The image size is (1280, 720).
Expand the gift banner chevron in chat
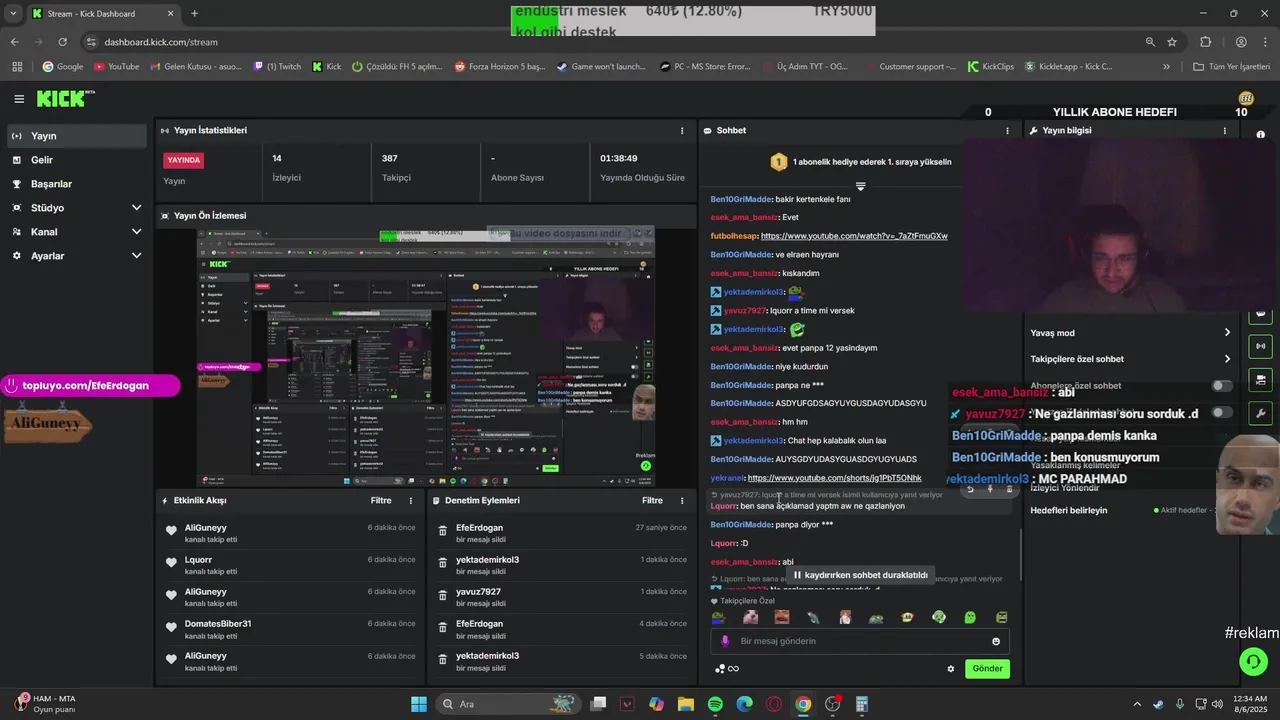tap(860, 187)
